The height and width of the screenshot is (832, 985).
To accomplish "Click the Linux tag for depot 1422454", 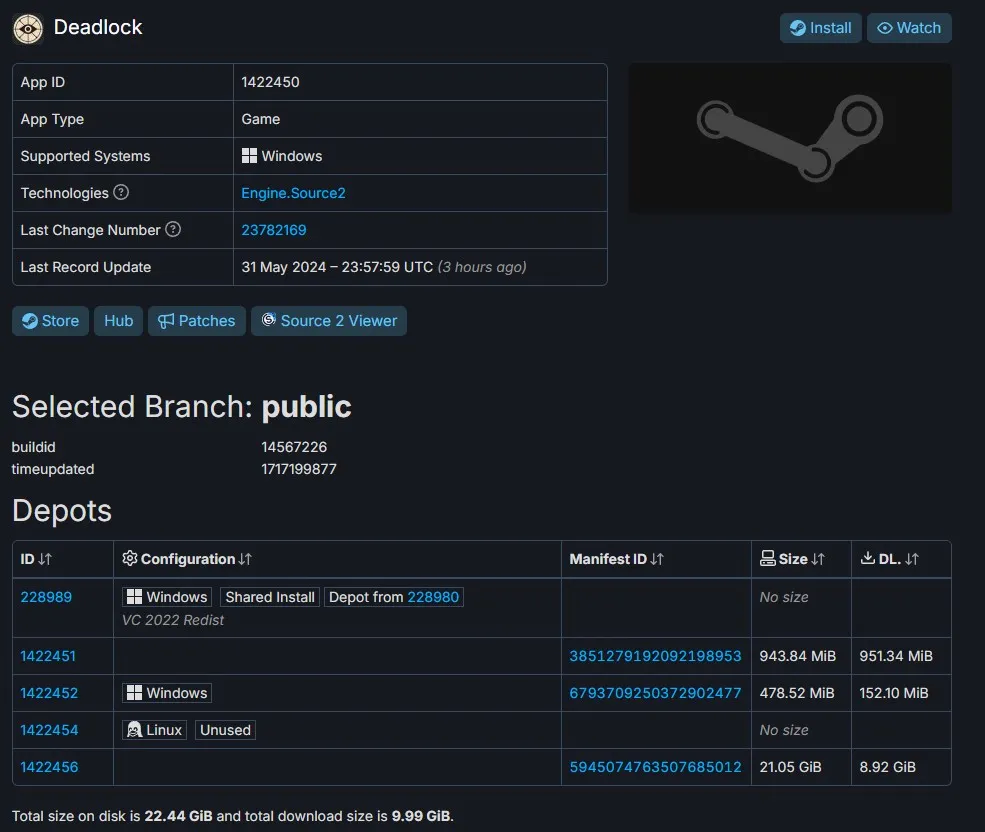I will point(154,730).
